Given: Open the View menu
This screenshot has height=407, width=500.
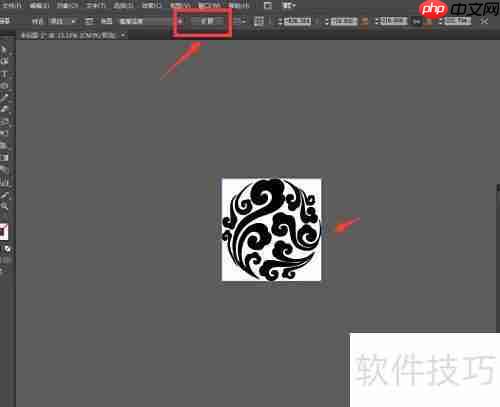Looking at the screenshot, I should click(180, 5).
